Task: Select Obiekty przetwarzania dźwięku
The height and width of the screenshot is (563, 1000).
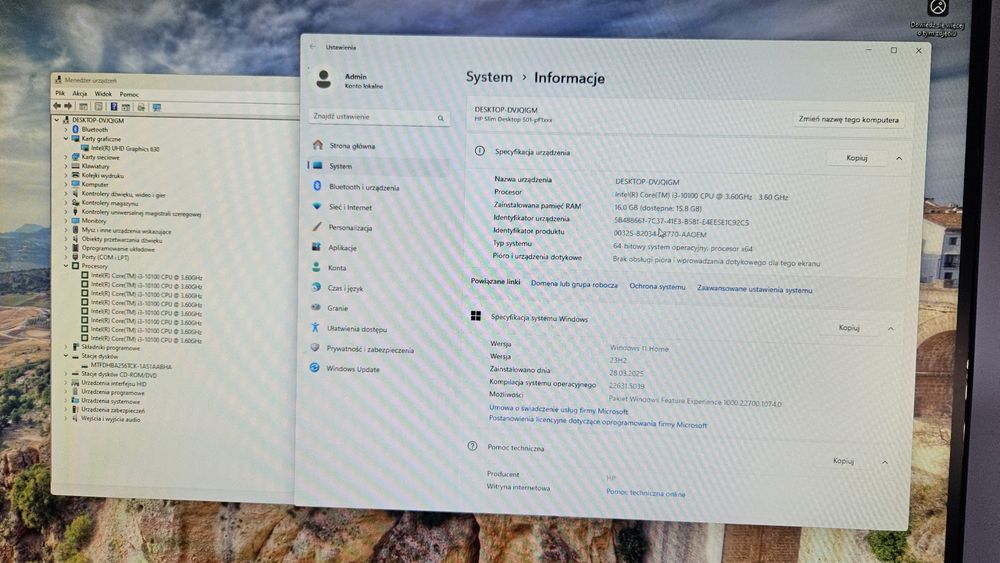Action: point(122,240)
